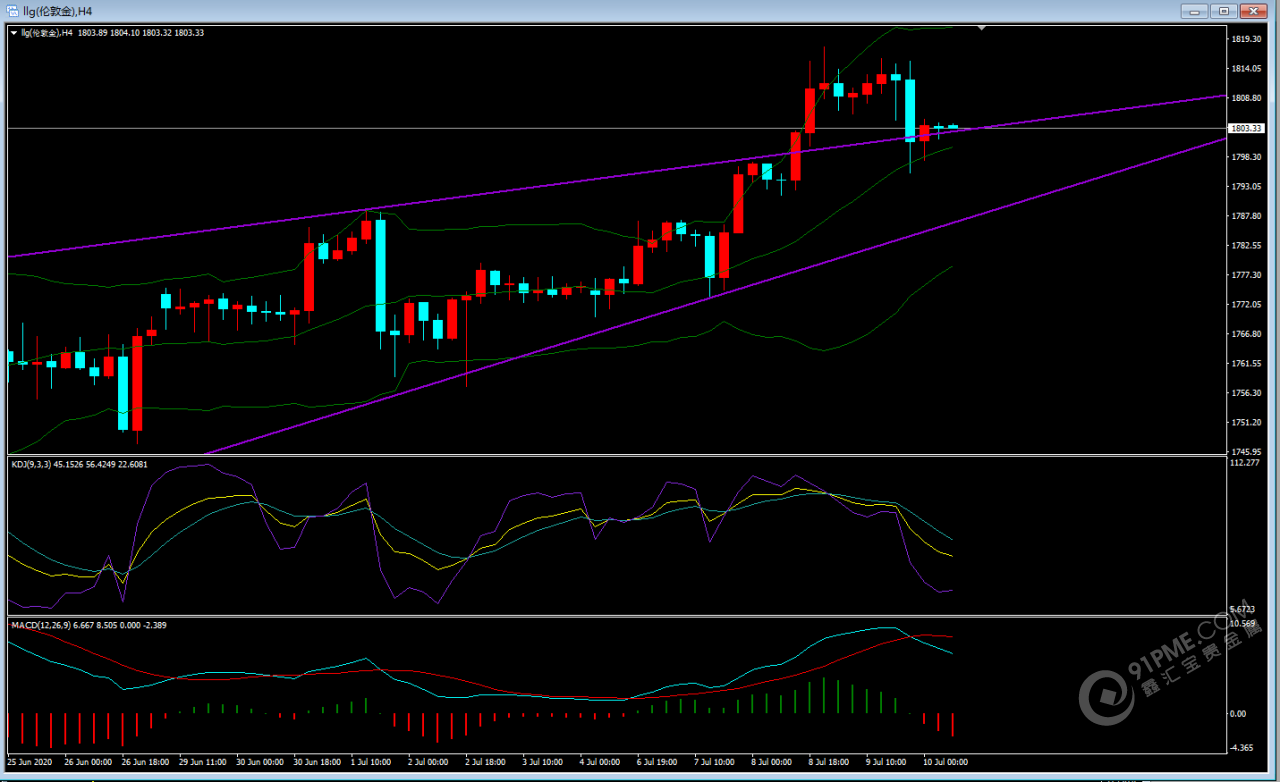Click the current price tag 1803.33
The width and height of the screenshot is (1280, 782).
(1247, 128)
